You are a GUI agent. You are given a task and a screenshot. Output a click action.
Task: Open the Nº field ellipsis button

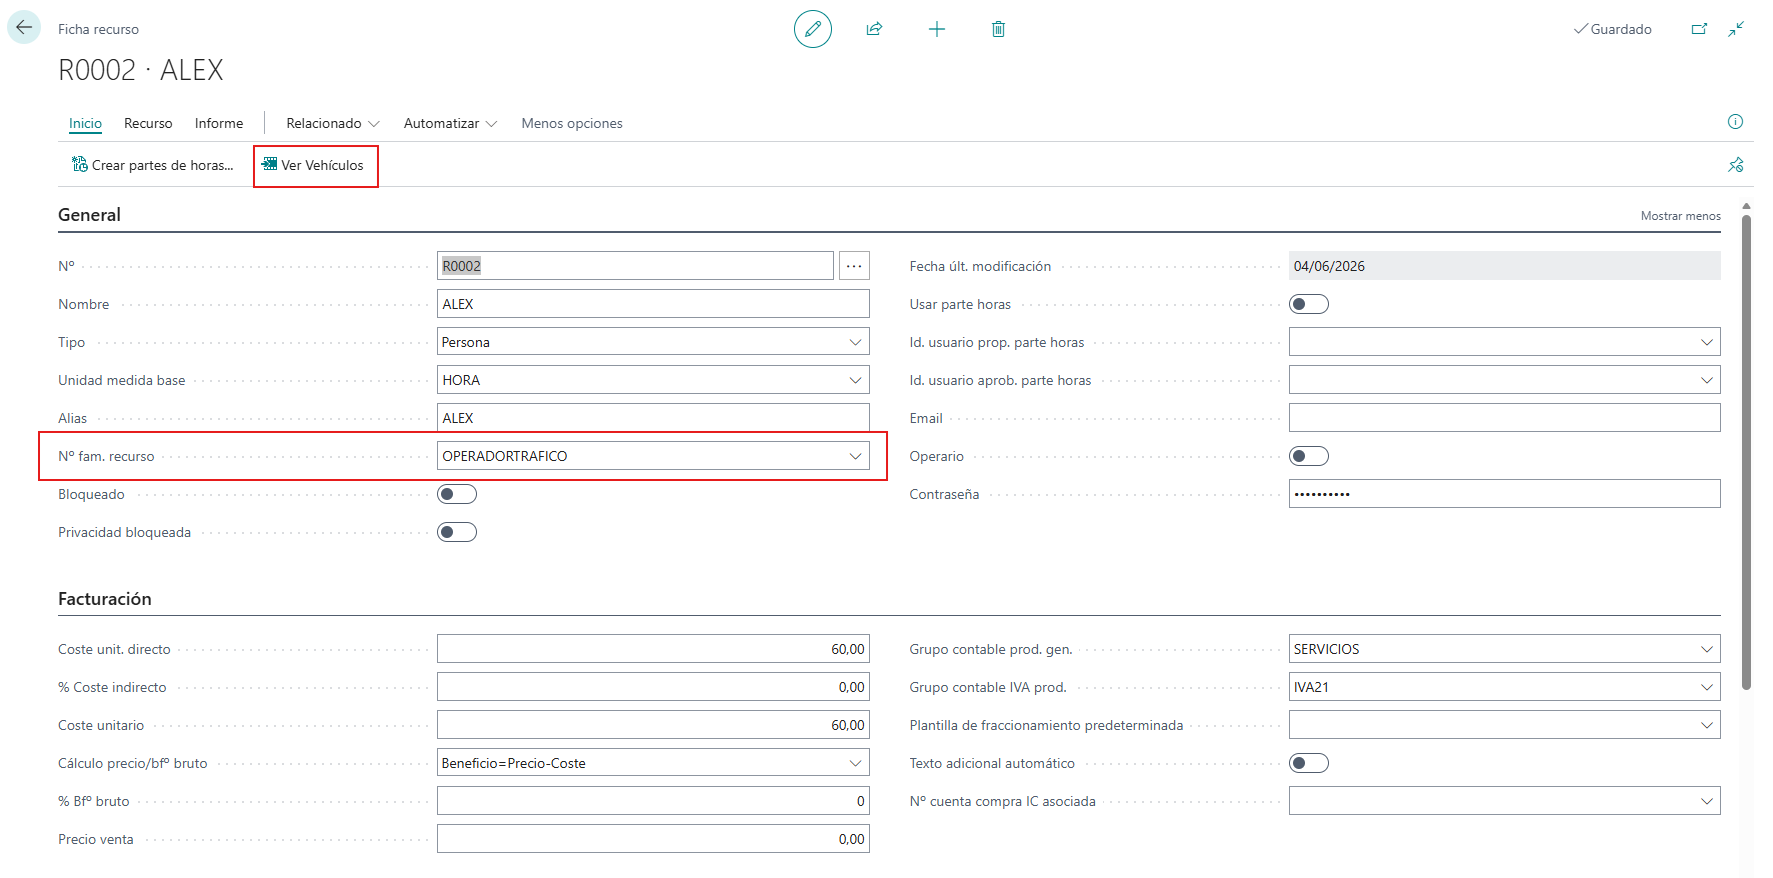(854, 266)
